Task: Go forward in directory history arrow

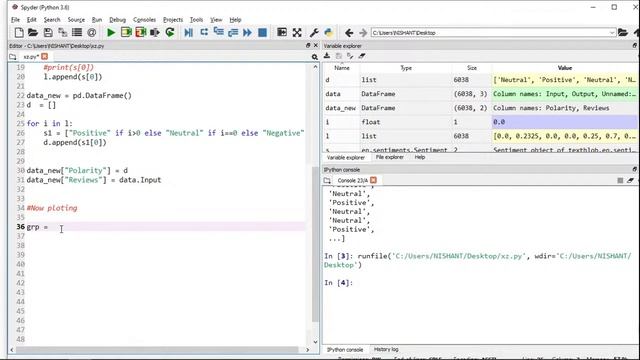Action: point(362,33)
